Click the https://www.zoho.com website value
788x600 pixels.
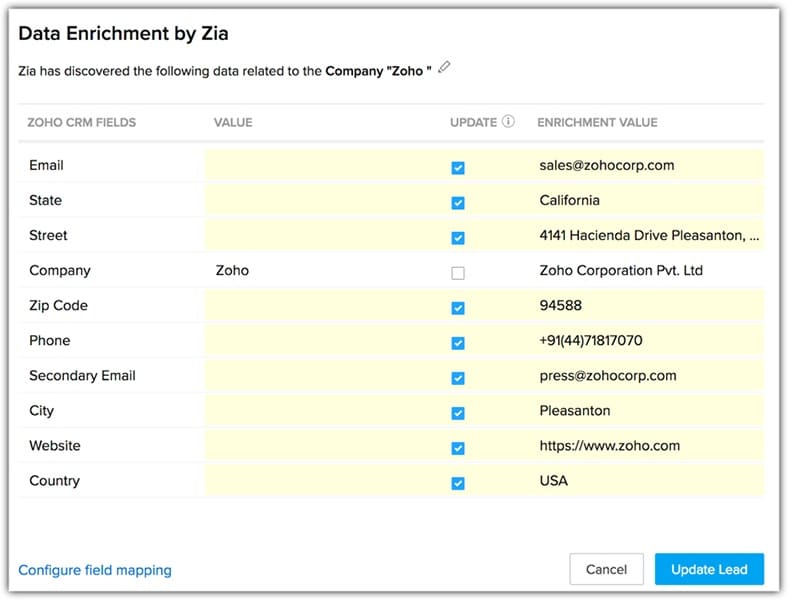(610, 446)
